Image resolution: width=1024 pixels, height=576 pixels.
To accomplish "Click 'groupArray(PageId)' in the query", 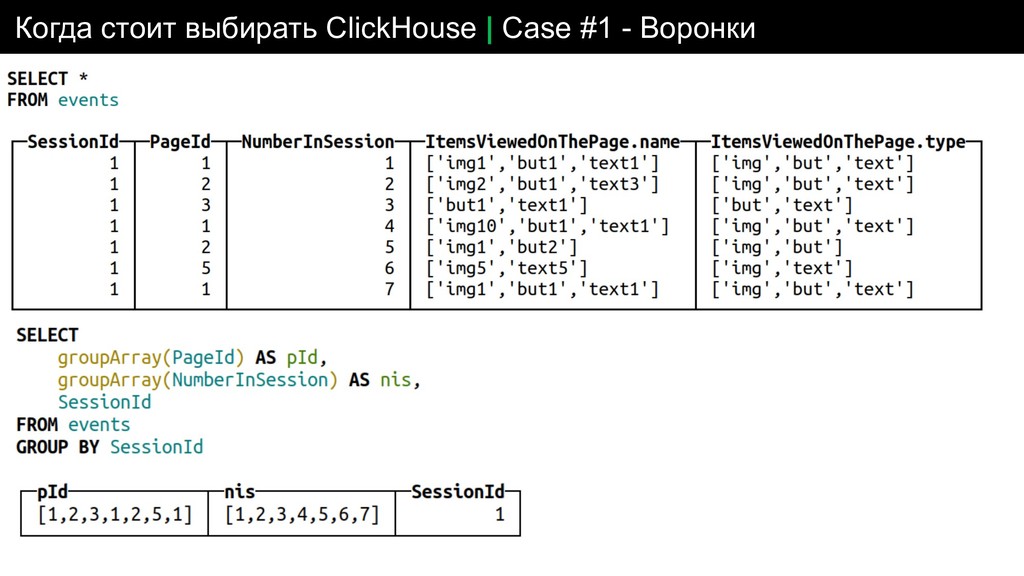I will [x=151, y=358].
